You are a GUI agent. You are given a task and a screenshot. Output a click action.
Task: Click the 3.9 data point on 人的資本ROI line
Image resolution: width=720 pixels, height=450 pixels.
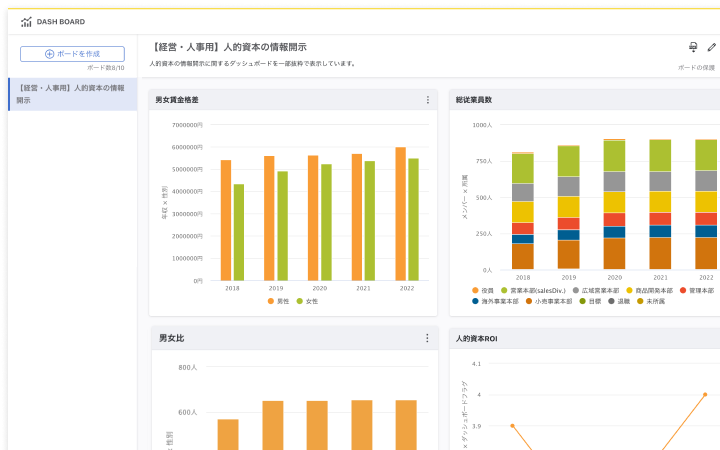pyautogui.click(x=512, y=426)
